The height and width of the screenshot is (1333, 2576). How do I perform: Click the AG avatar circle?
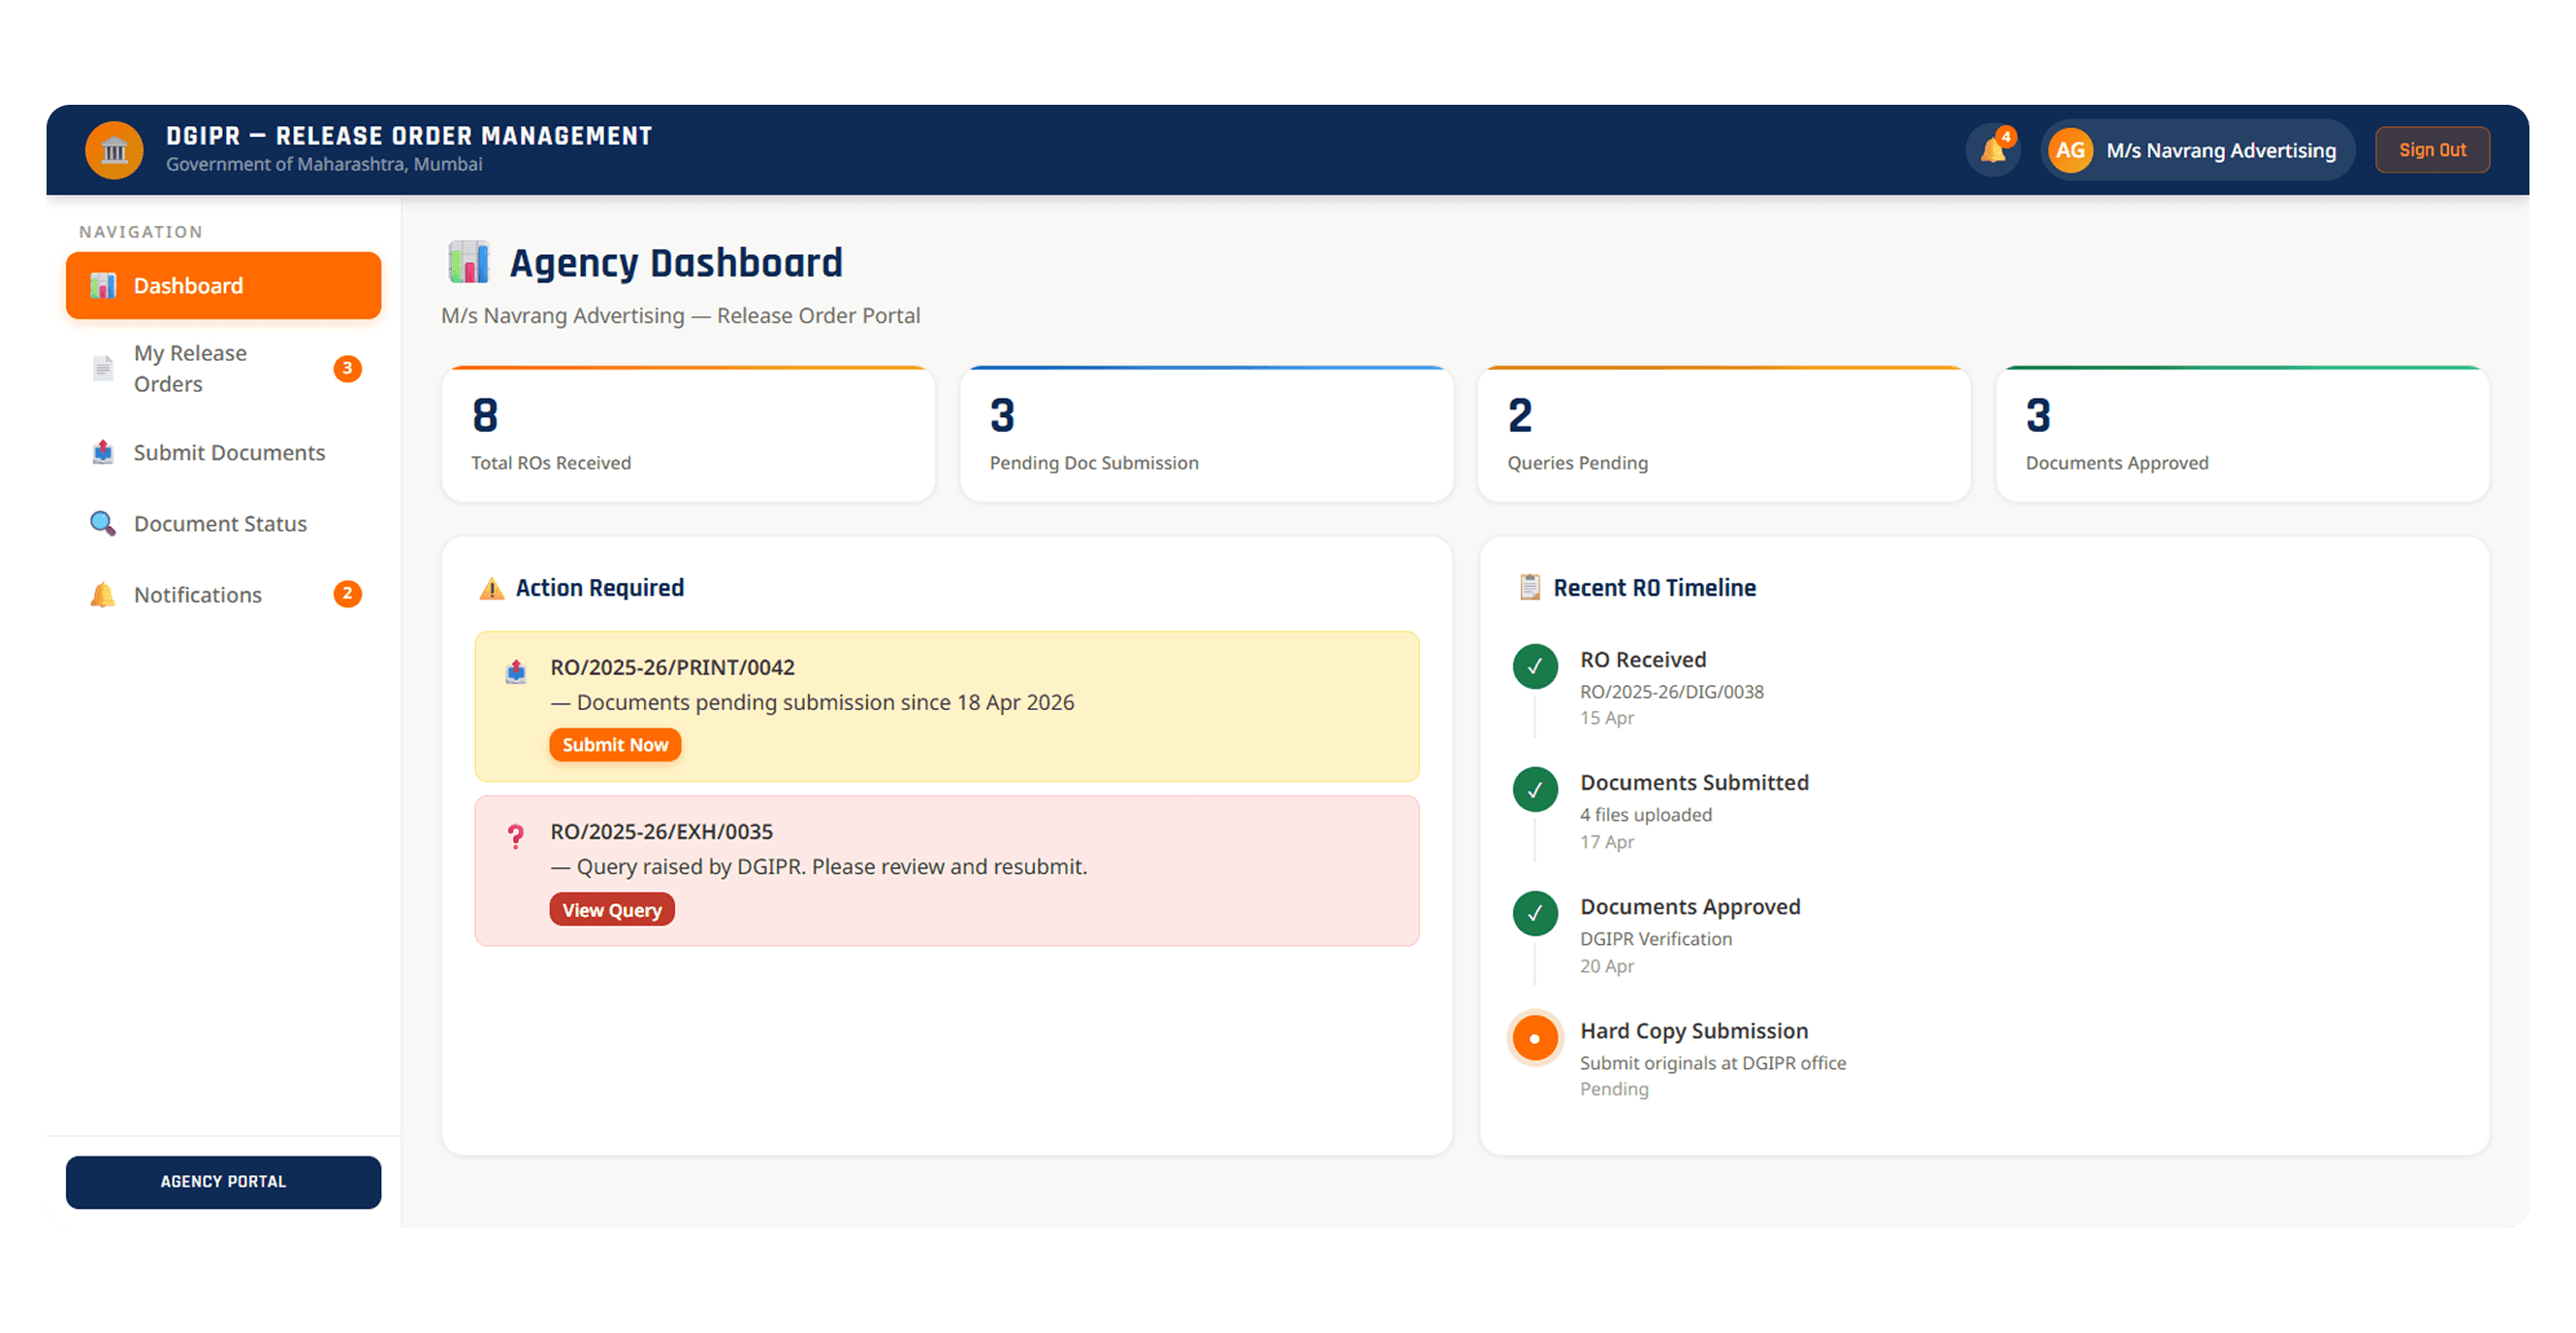coord(2070,150)
